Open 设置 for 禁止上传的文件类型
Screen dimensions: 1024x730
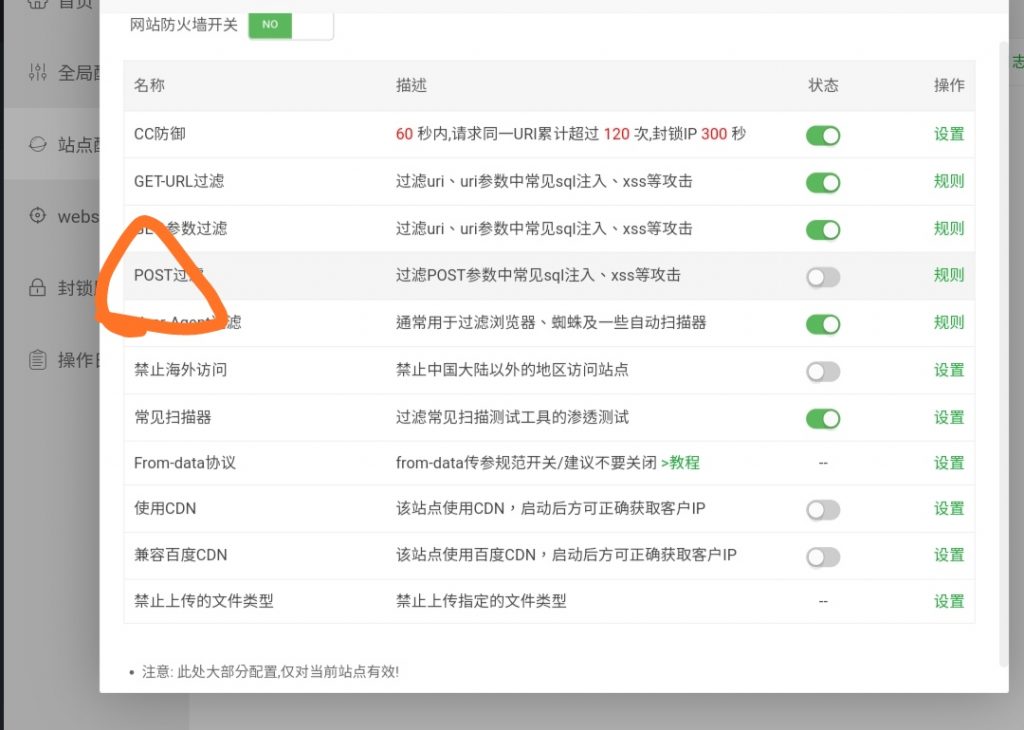(x=948, y=601)
